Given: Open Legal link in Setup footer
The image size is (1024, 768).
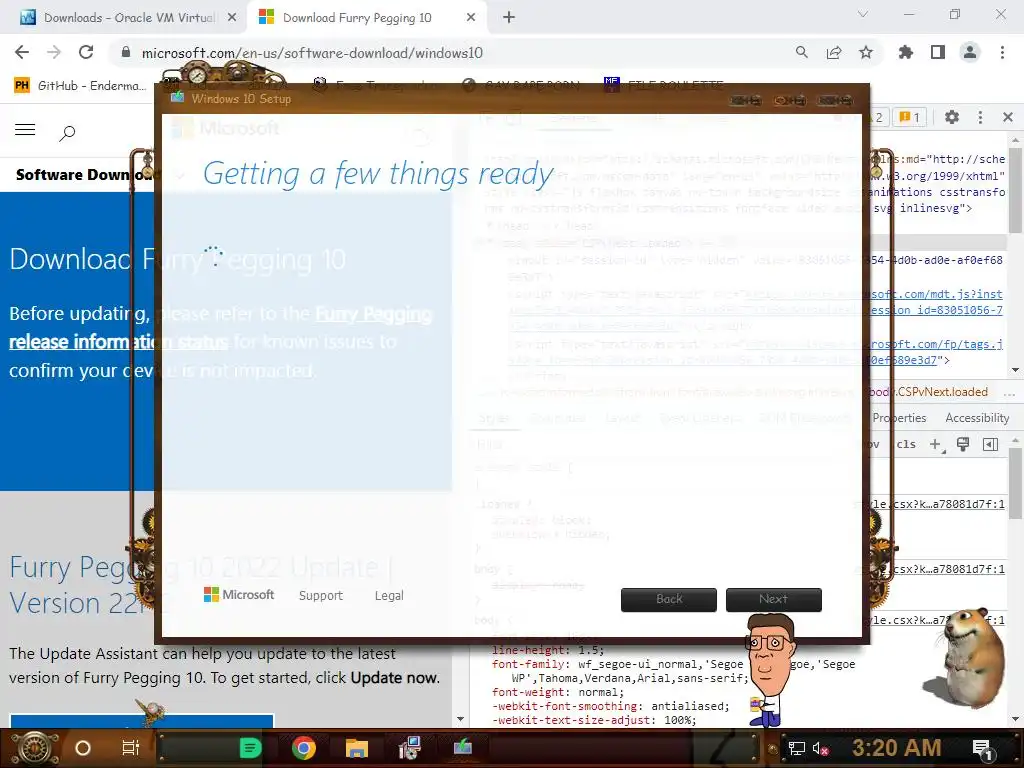Looking at the screenshot, I should pos(389,596).
